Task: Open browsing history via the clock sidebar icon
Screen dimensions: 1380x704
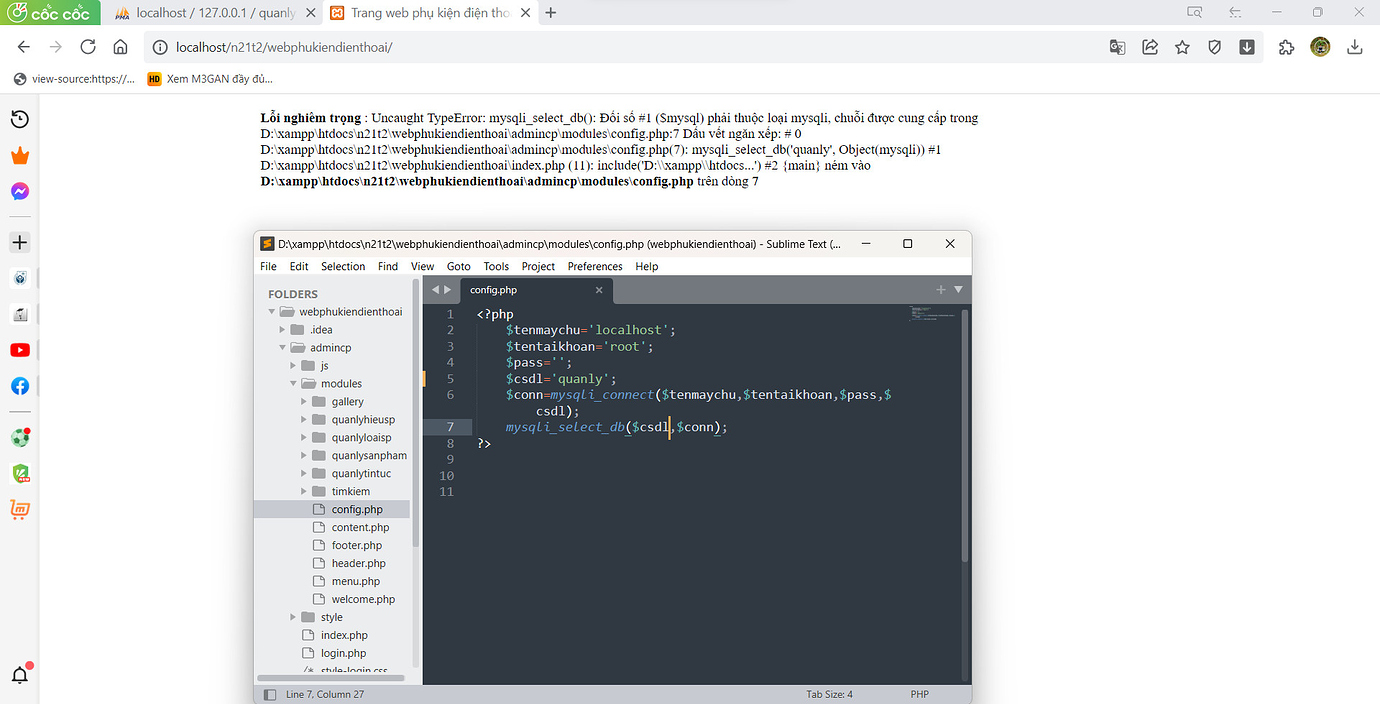Action: coord(19,119)
